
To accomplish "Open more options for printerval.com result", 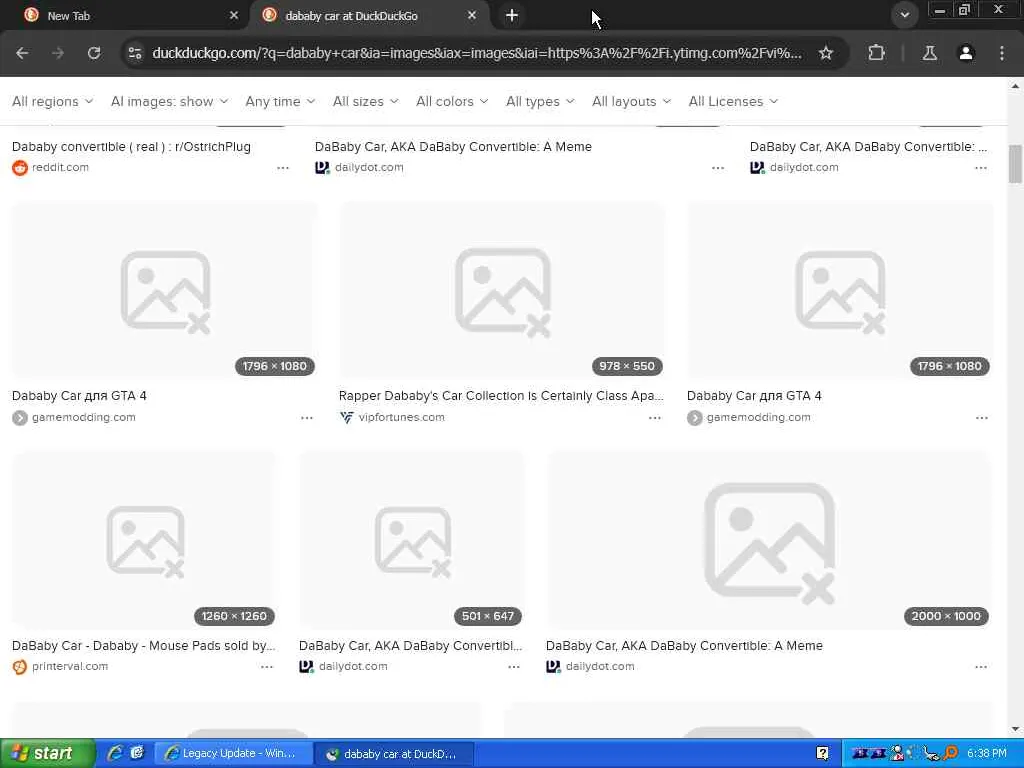I will 267,667.
